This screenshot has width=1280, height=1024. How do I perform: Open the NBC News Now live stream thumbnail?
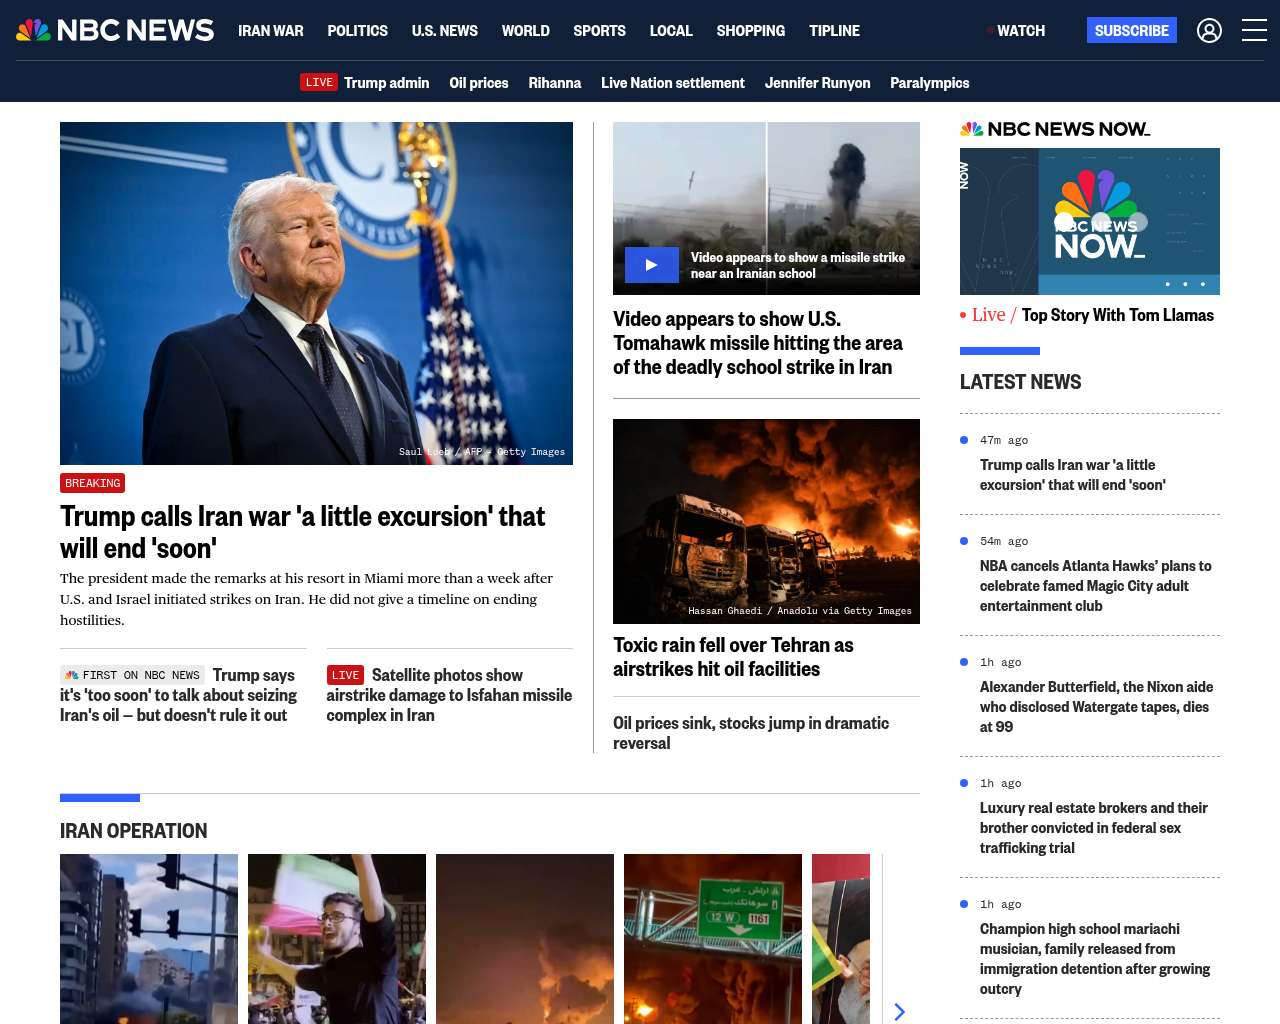point(1089,221)
